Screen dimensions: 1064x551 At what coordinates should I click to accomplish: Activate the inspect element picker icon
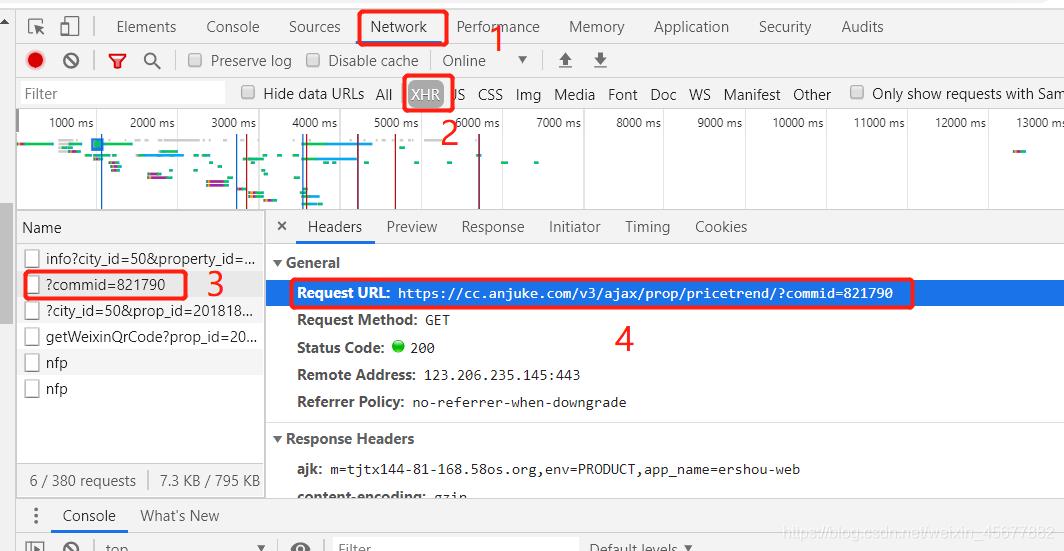pyautogui.click(x=36, y=27)
